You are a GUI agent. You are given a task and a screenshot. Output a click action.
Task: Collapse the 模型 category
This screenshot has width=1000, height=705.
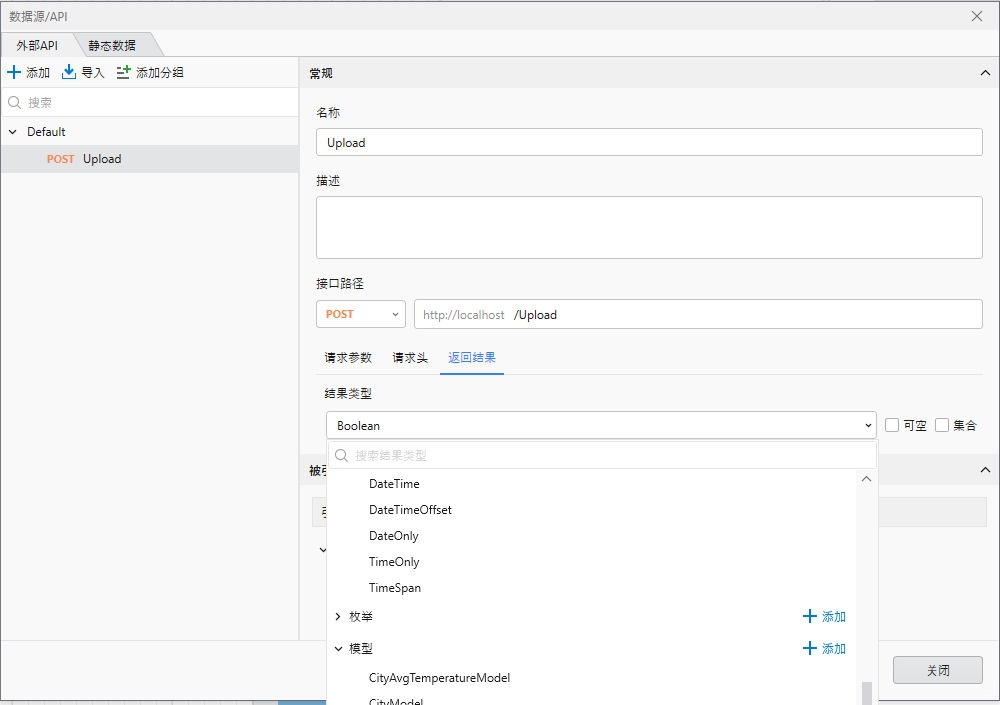pyautogui.click(x=338, y=649)
